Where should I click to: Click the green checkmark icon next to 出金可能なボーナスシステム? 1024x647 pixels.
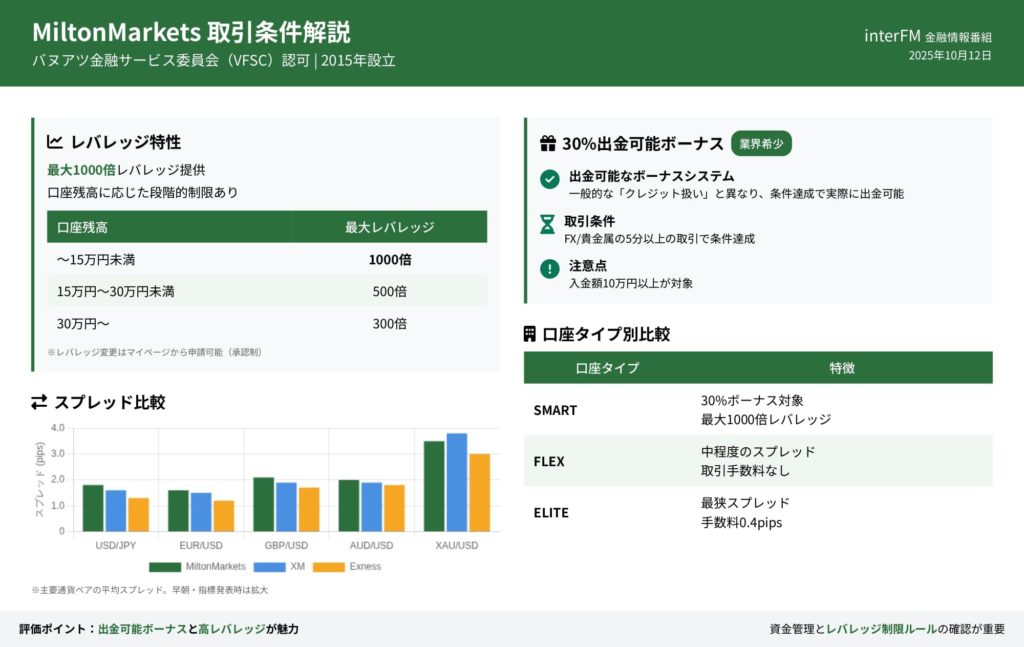[549, 179]
